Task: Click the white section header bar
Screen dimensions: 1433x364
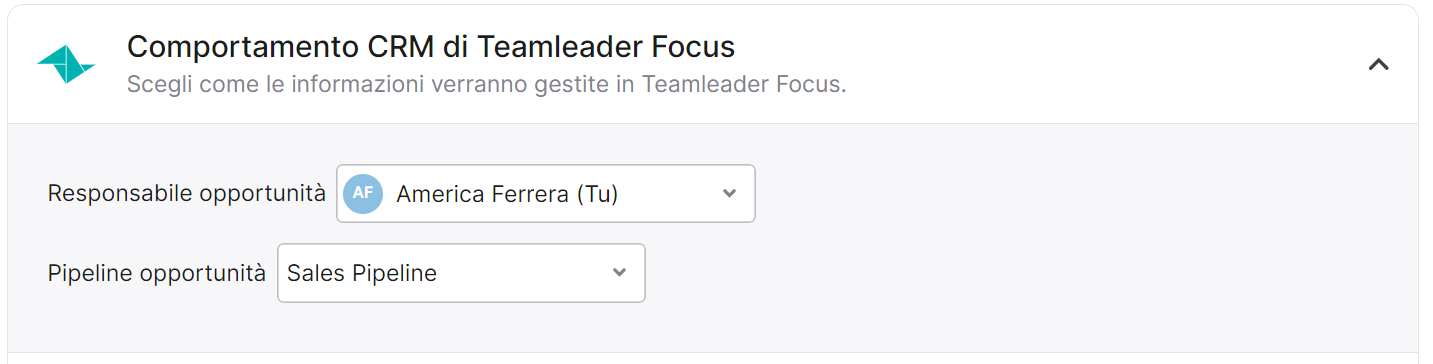Action: (x=713, y=64)
